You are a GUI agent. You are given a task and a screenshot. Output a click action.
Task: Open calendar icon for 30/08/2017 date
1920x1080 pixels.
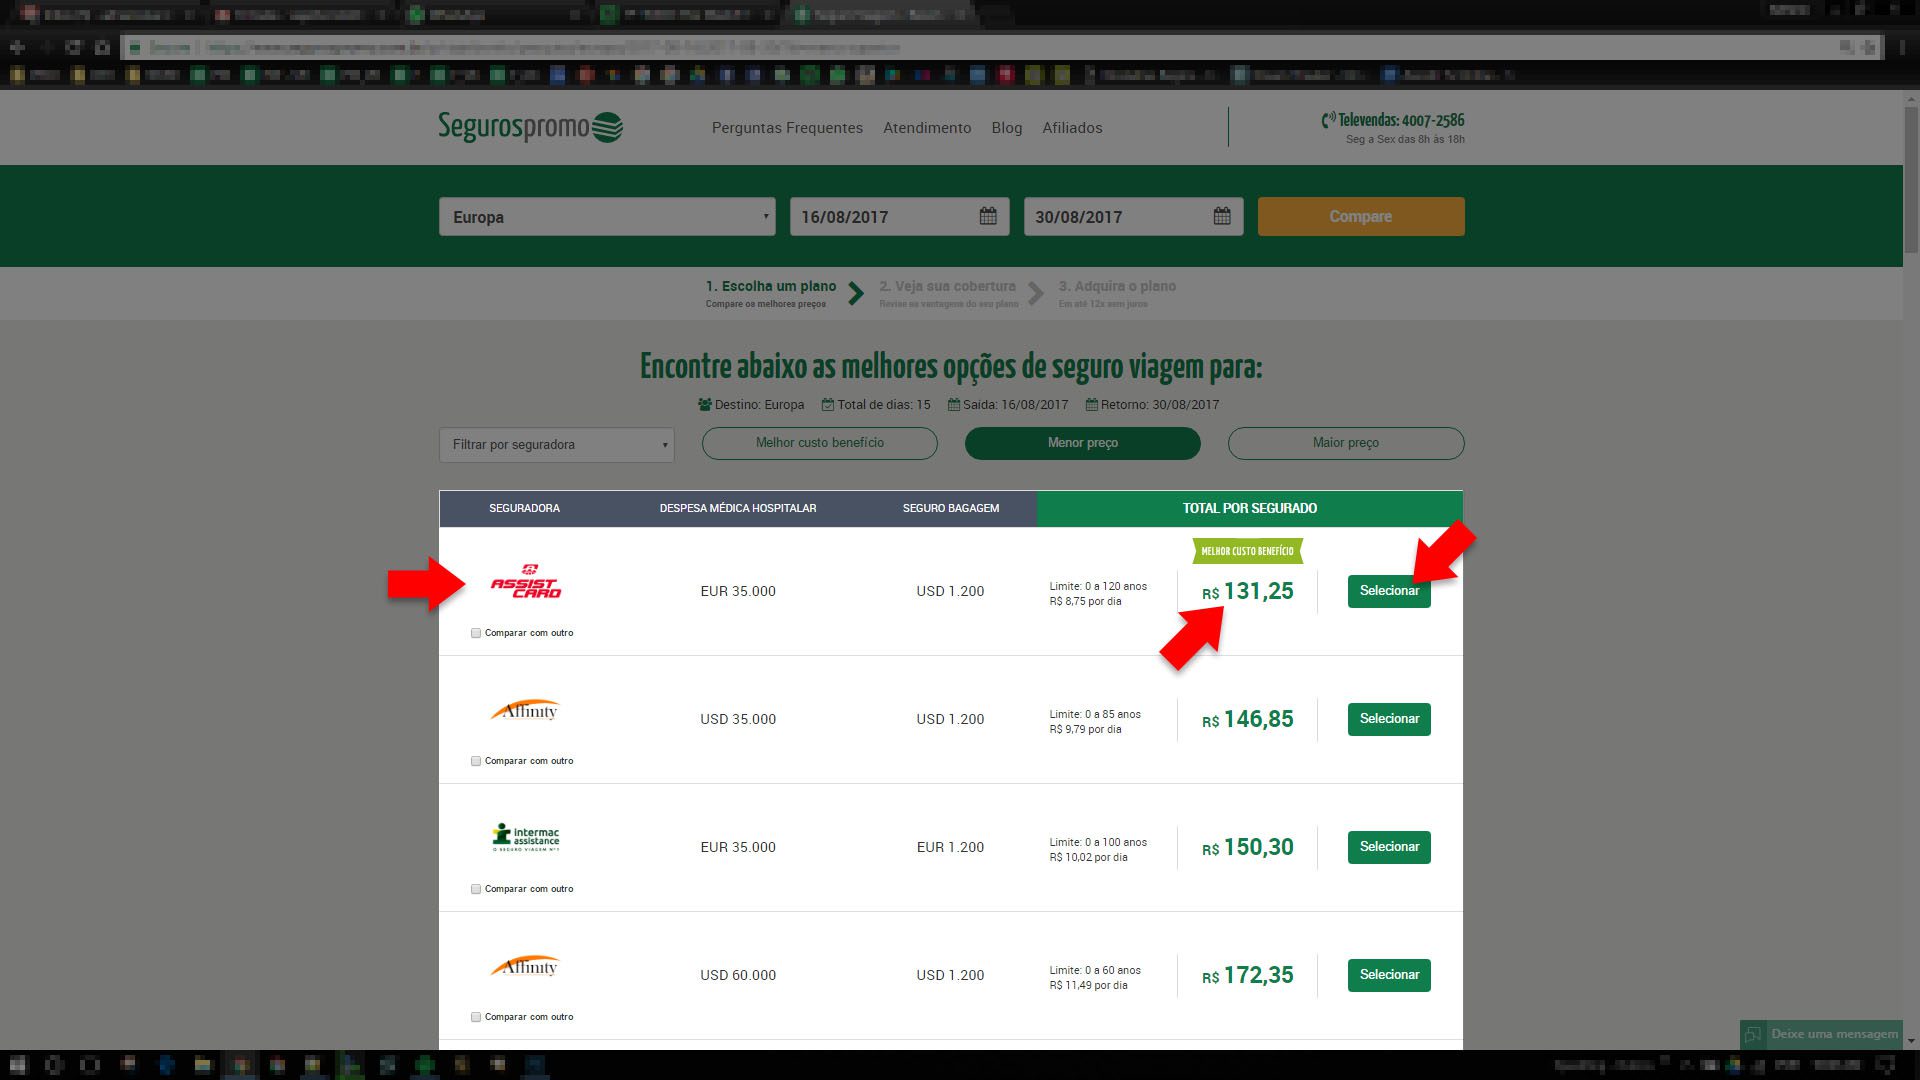click(x=1222, y=216)
